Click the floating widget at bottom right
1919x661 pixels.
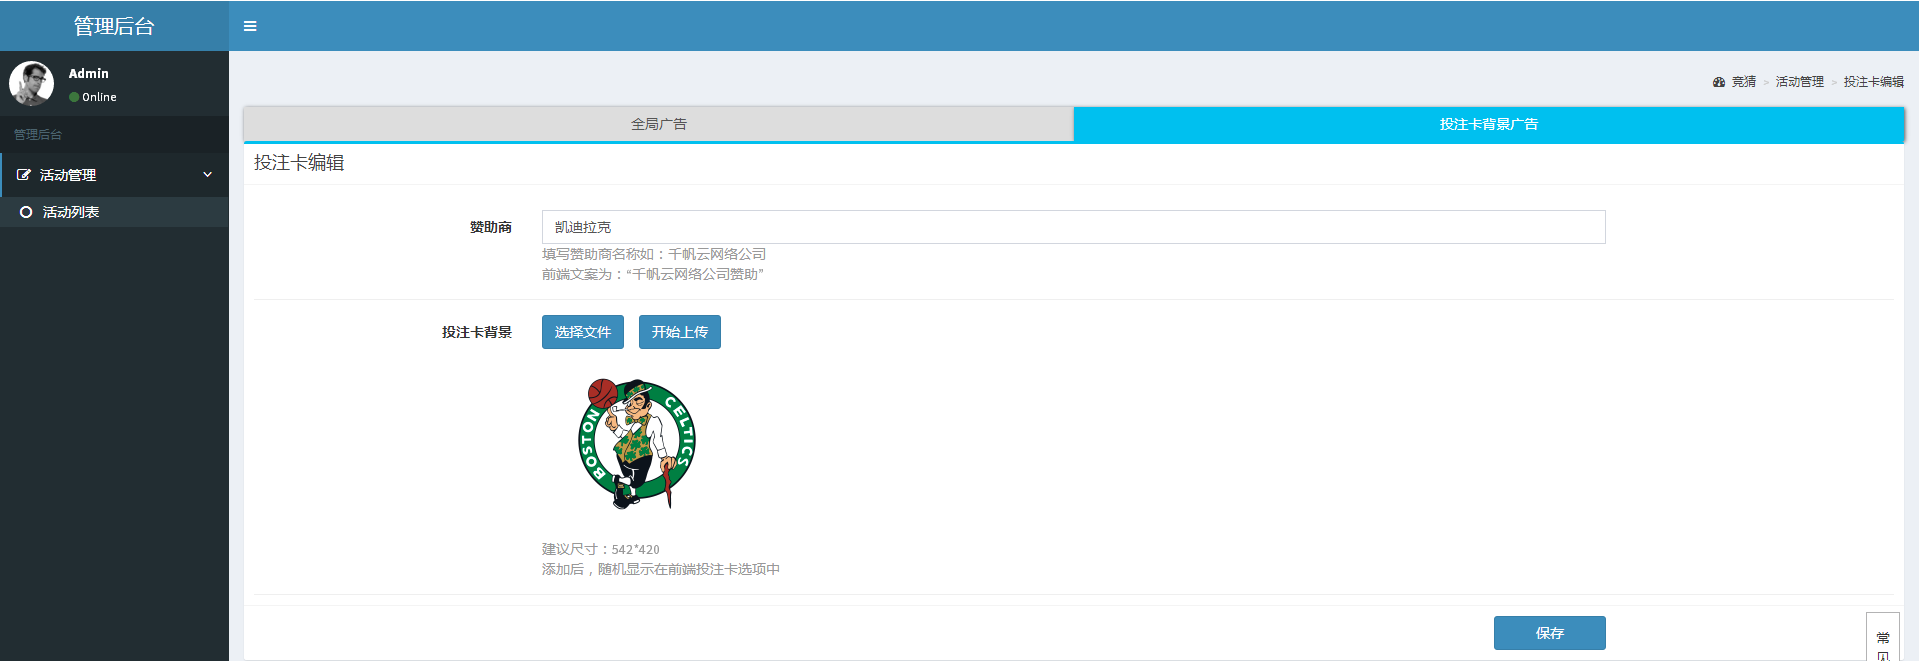click(x=1883, y=637)
